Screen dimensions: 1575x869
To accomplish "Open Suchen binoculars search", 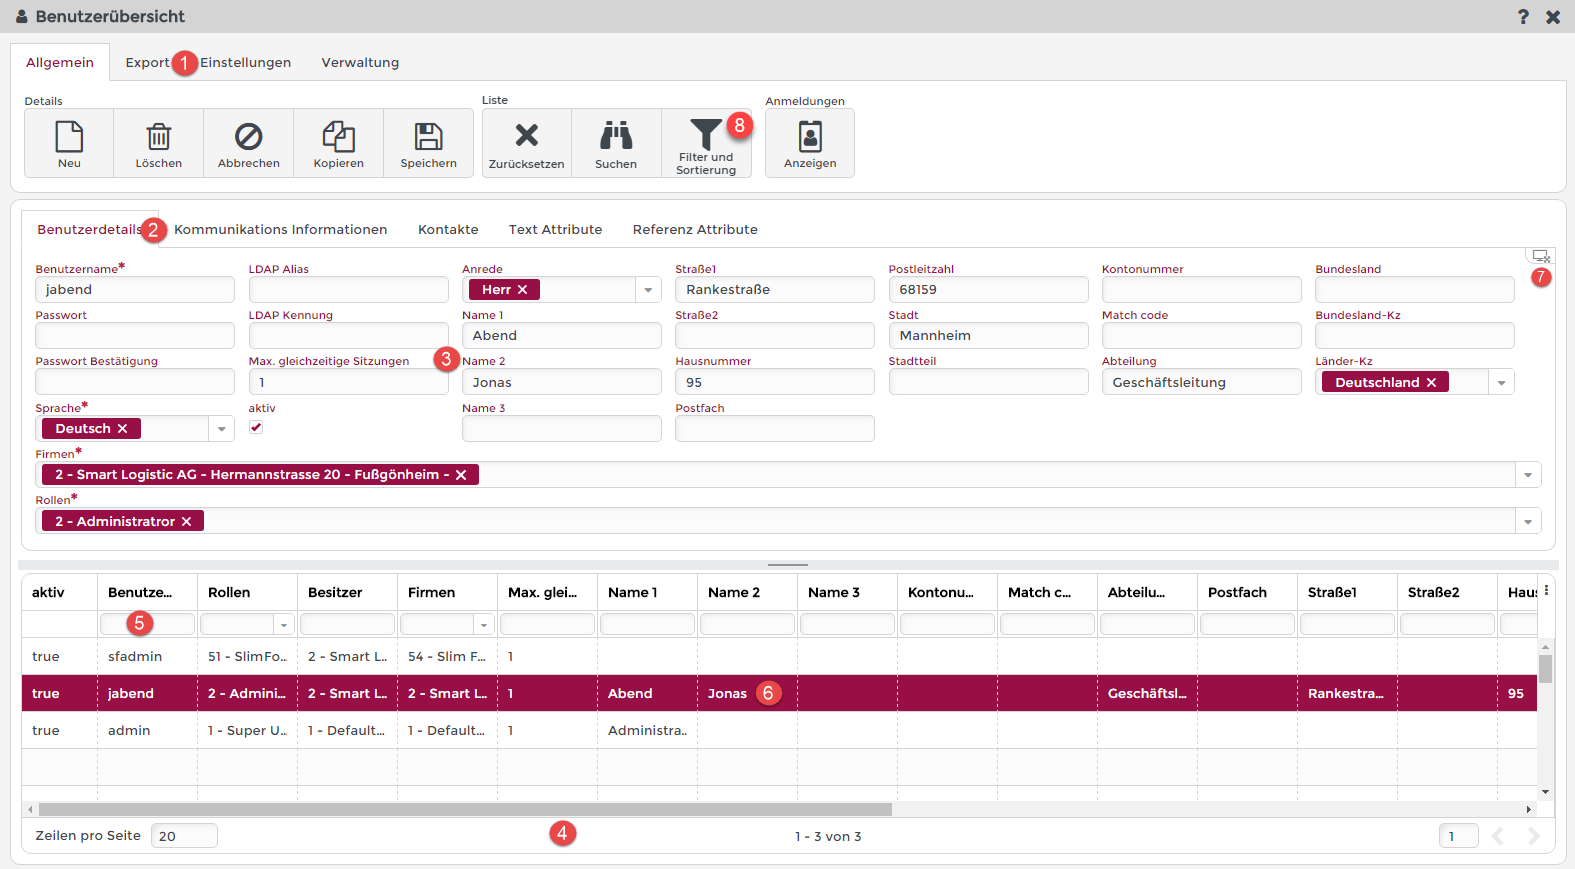I will tap(616, 136).
